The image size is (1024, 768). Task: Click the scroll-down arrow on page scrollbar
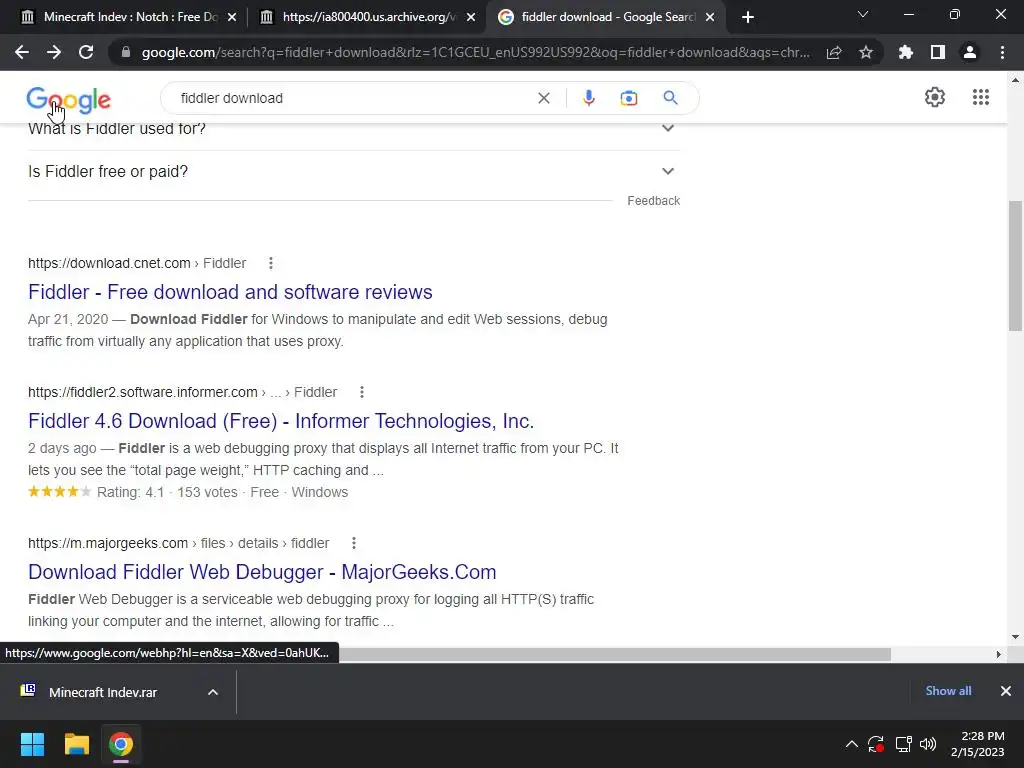pyautogui.click(x=1015, y=637)
